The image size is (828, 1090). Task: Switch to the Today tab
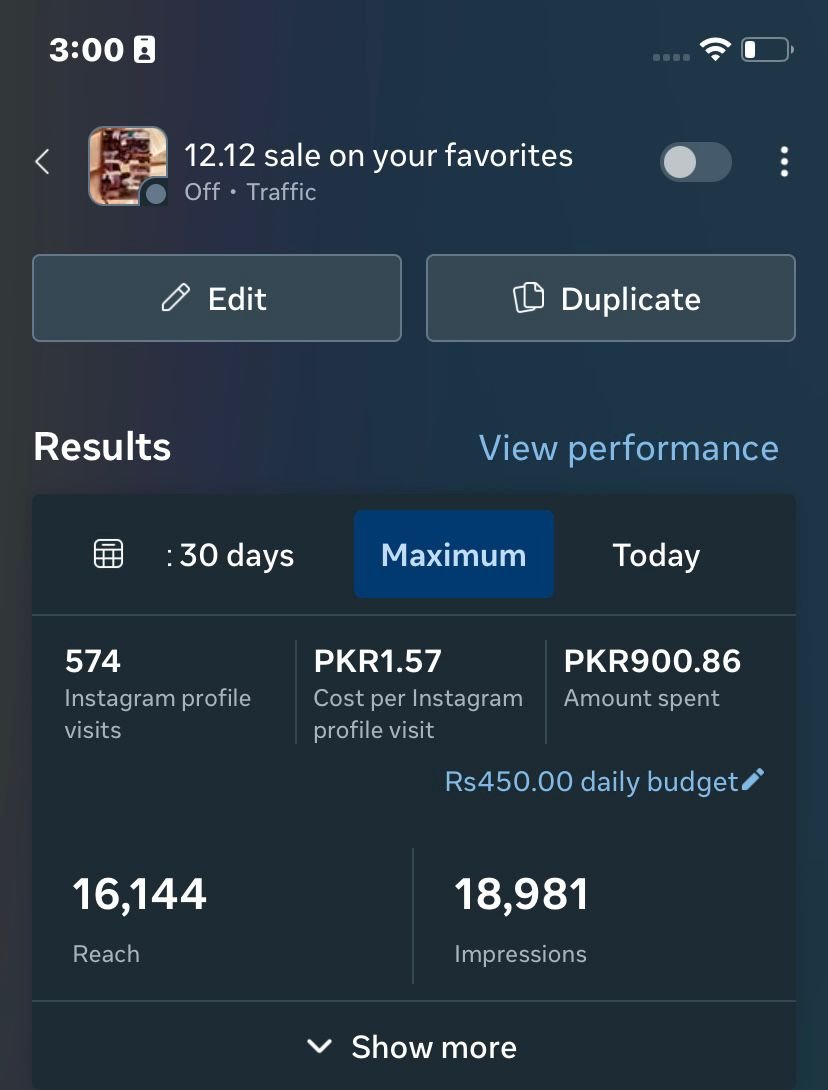656,555
